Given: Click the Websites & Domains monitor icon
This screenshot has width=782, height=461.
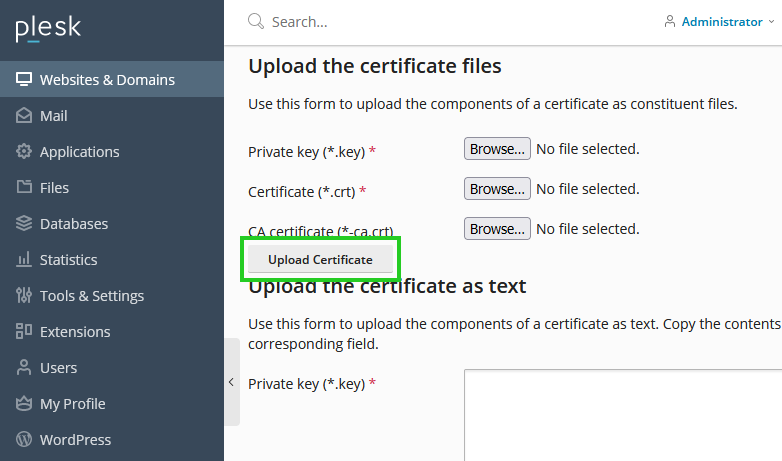Looking at the screenshot, I should (23, 79).
